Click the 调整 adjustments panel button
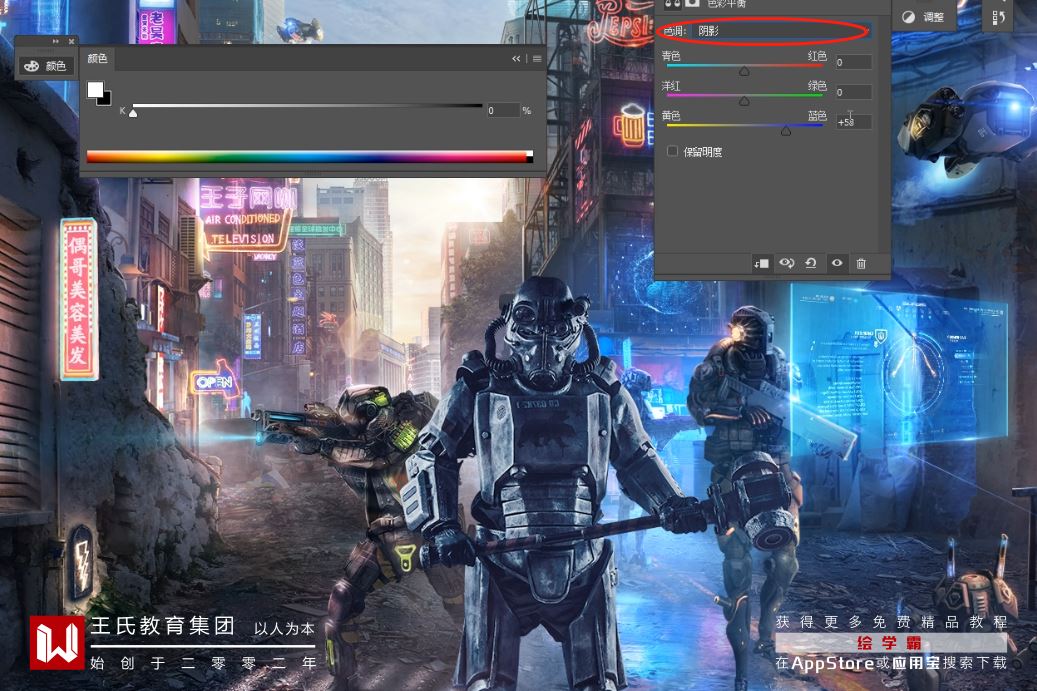Image resolution: width=1037 pixels, height=691 pixels. [x=923, y=17]
